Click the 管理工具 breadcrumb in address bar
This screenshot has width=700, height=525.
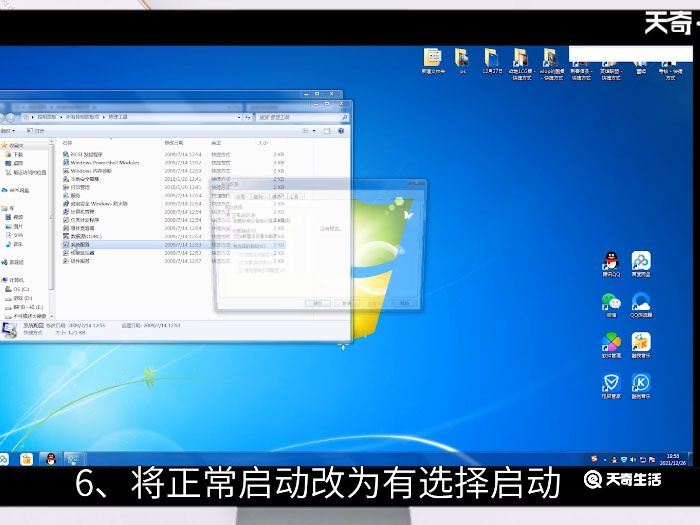coord(118,117)
